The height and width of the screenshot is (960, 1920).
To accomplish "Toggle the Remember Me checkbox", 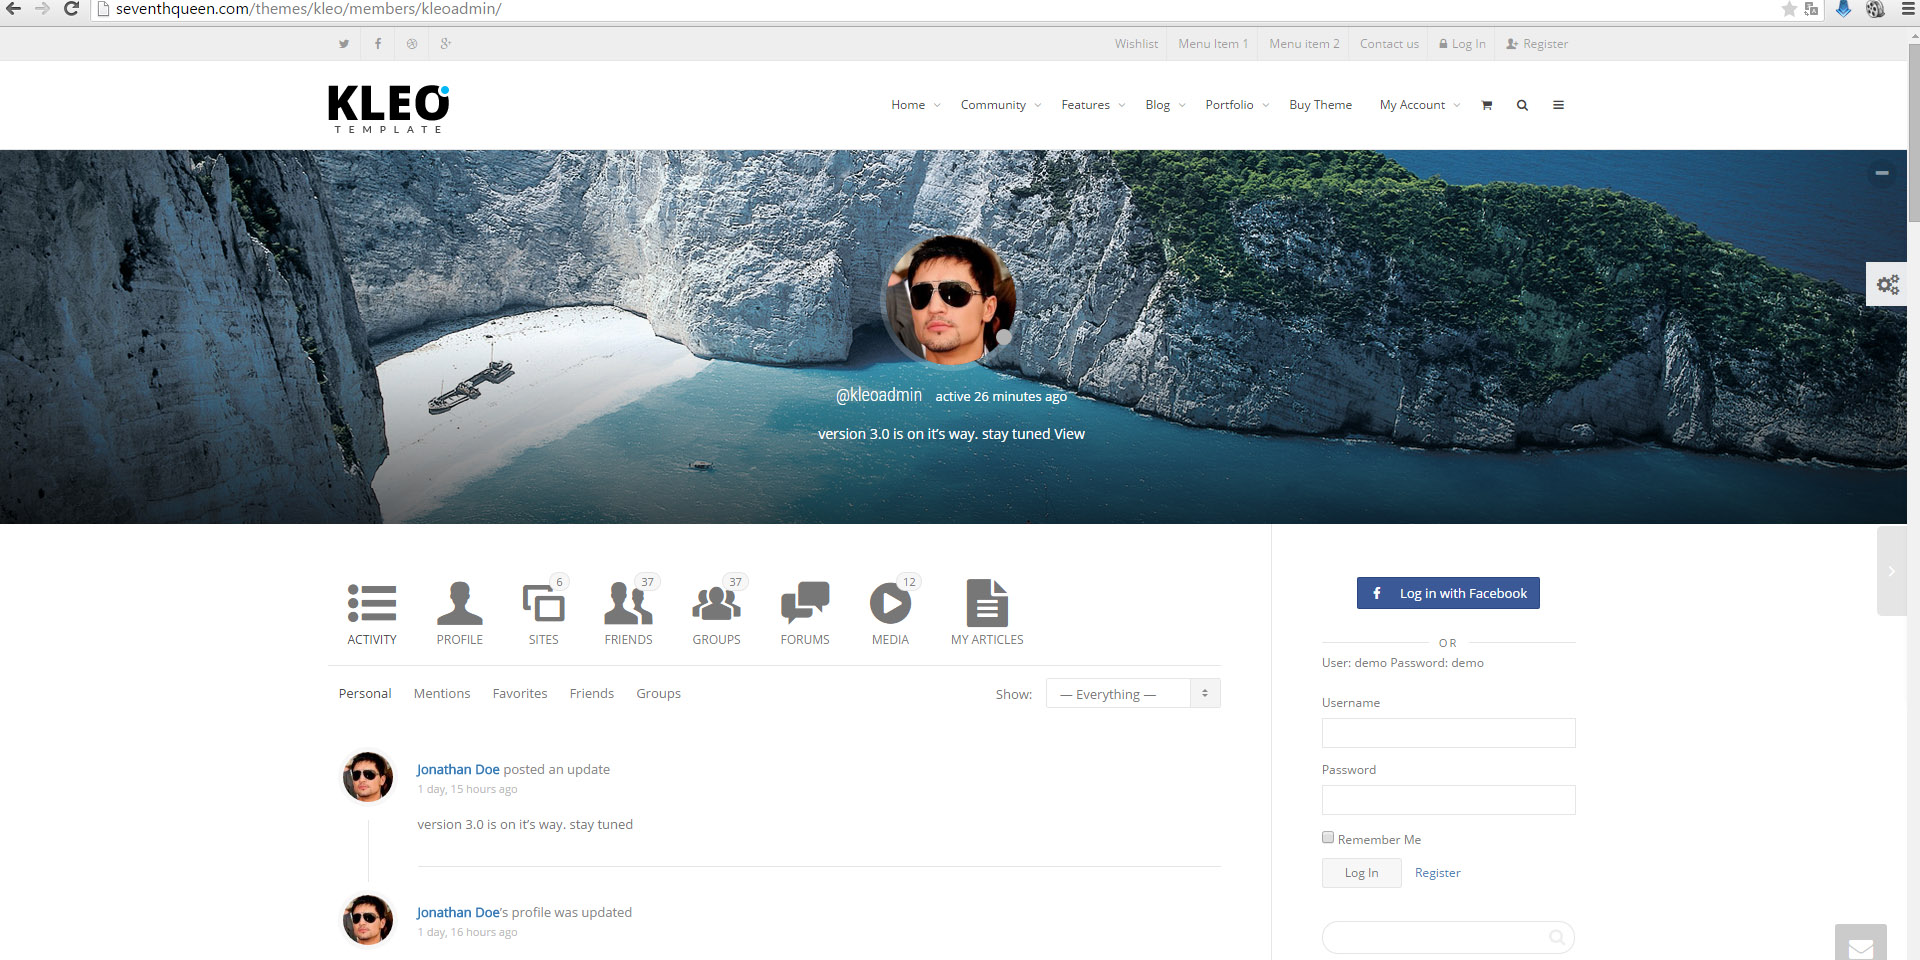I will pyautogui.click(x=1328, y=838).
